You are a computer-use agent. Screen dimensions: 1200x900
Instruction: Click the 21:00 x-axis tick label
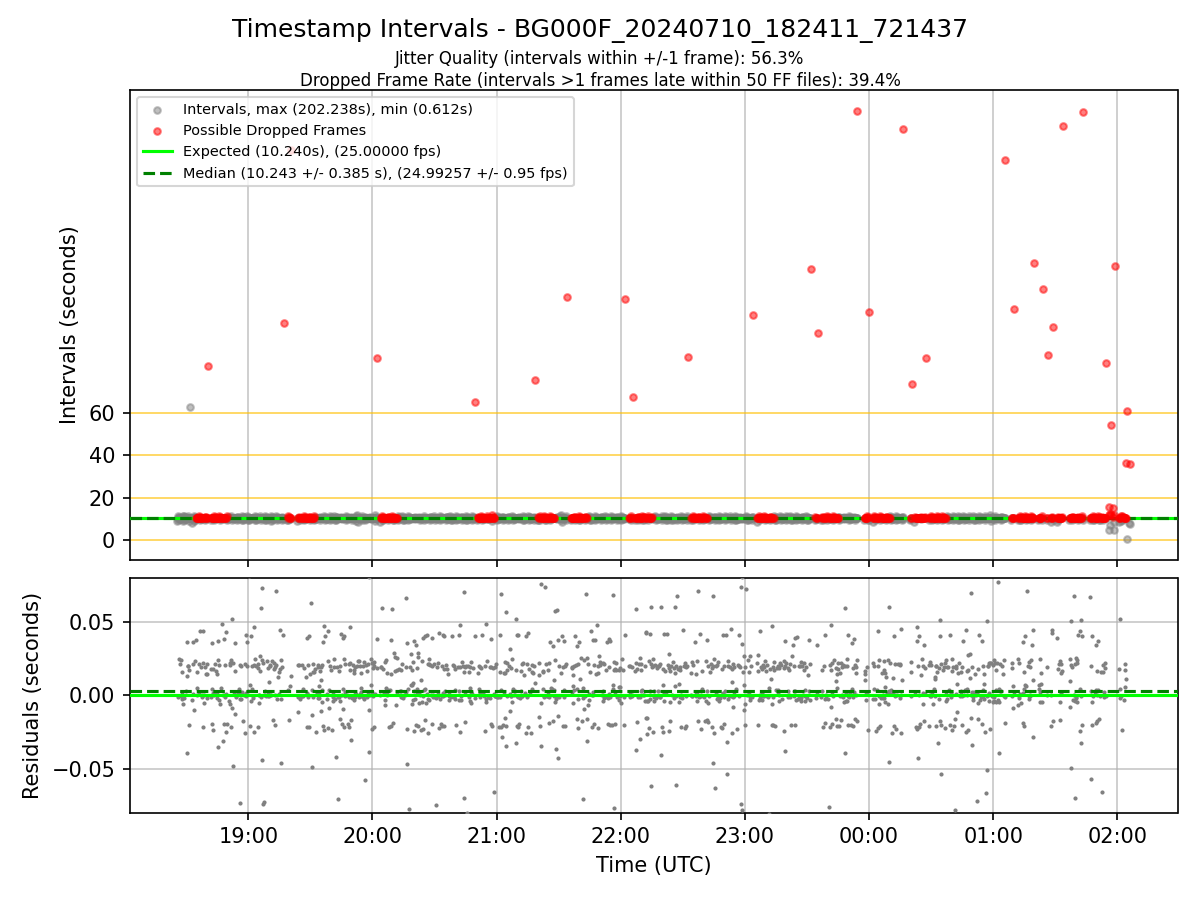click(497, 835)
